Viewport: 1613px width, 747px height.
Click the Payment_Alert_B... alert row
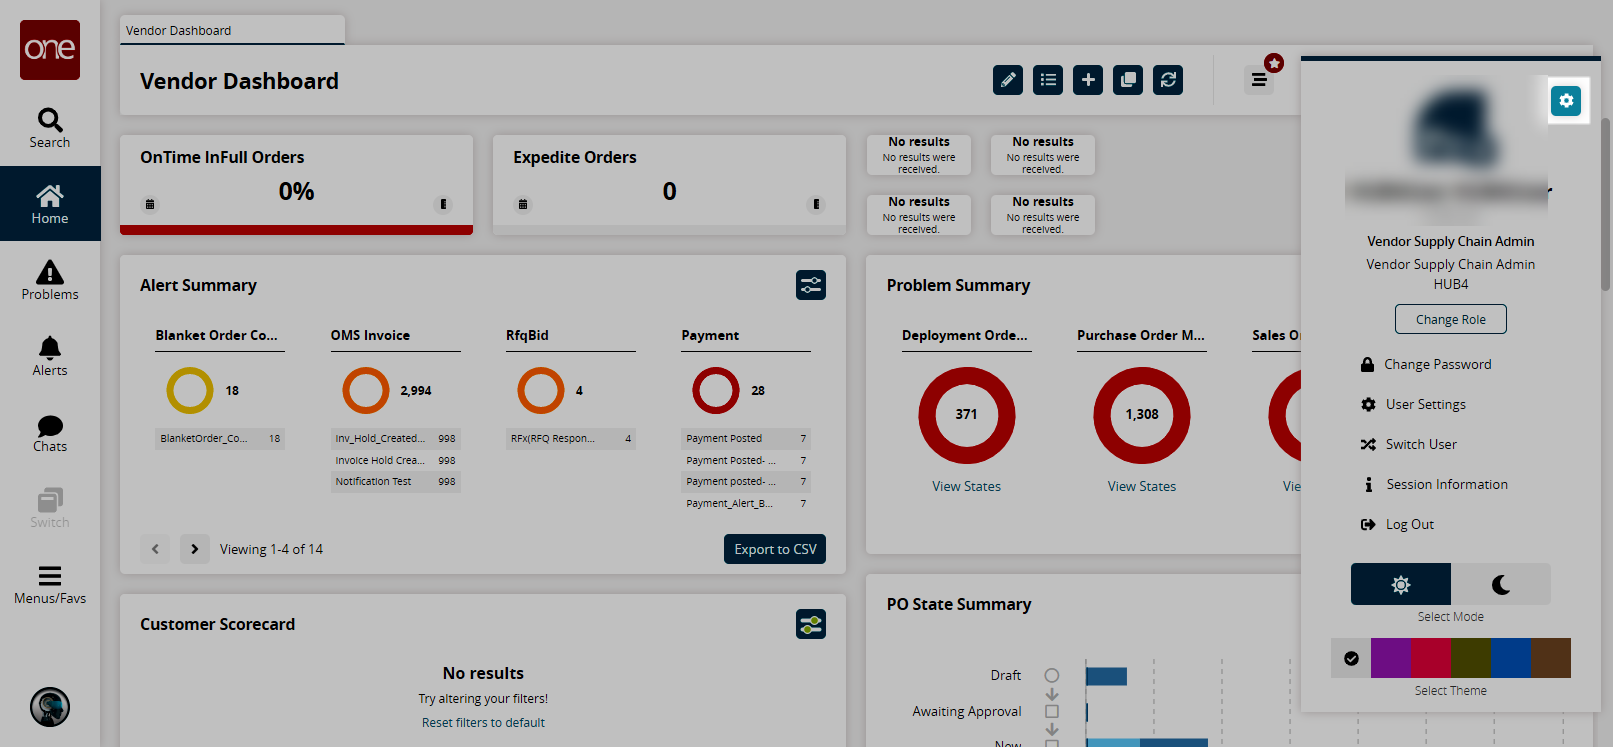click(746, 504)
